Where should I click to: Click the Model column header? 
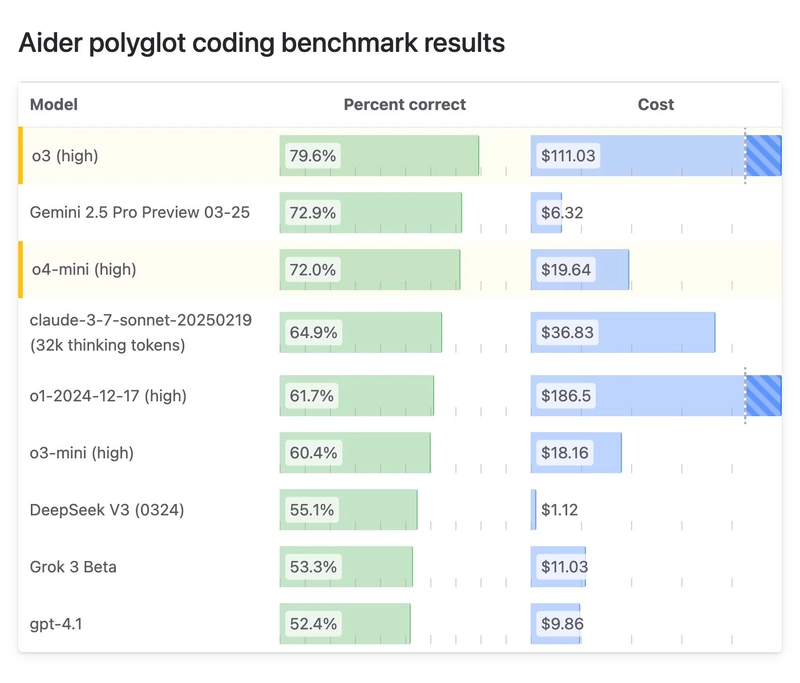click(x=54, y=105)
